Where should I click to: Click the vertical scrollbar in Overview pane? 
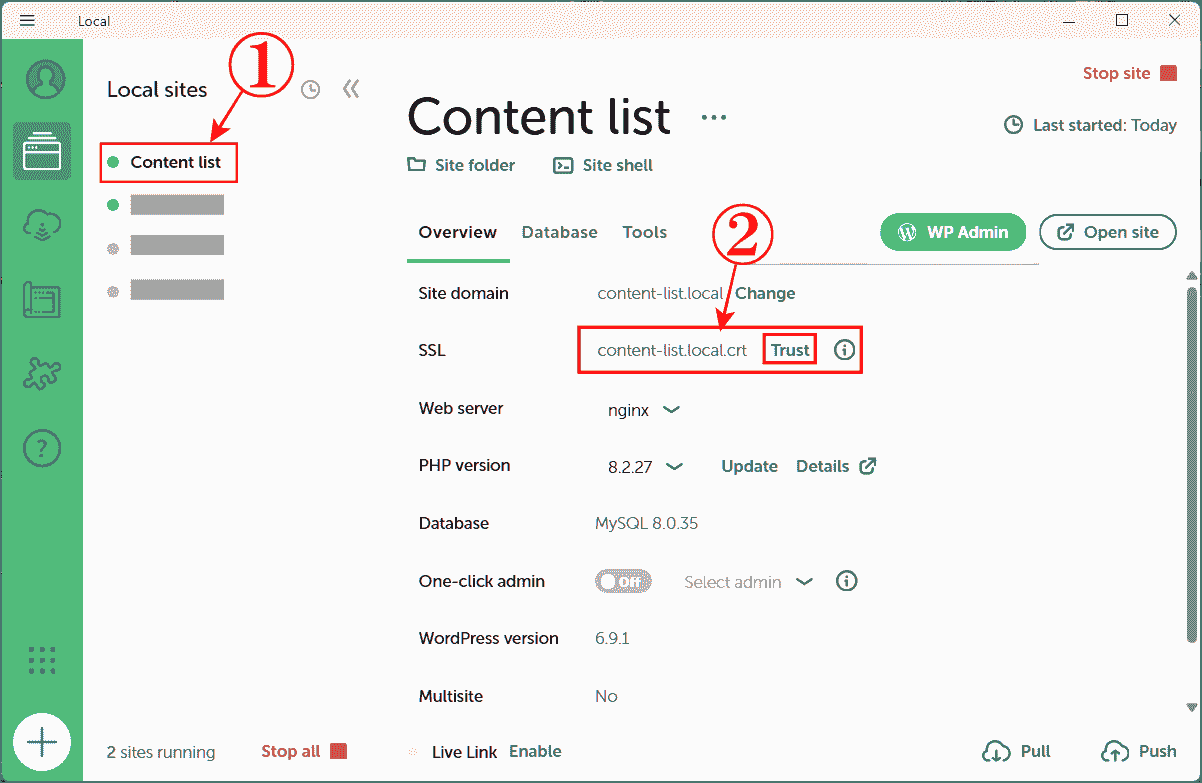click(x=1191, y=465)
